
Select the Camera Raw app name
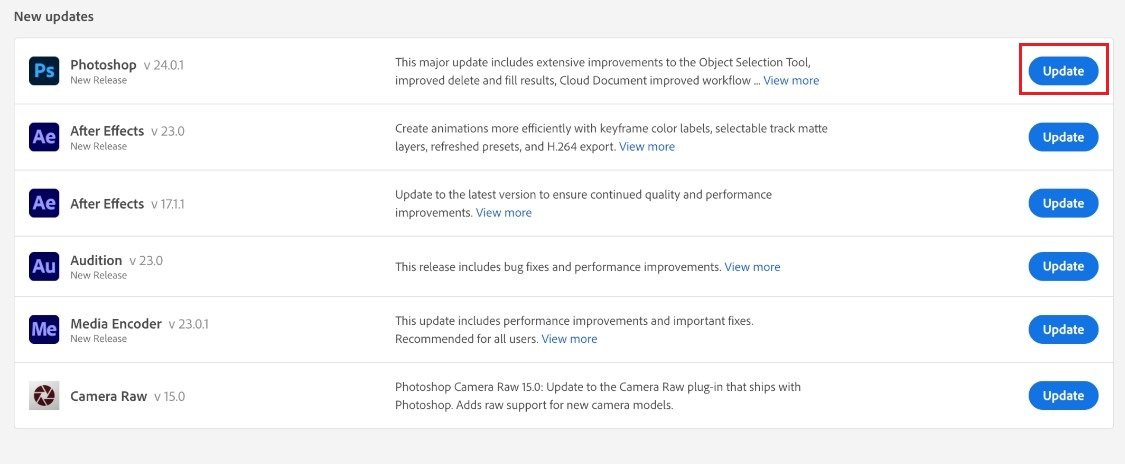(108, 396)
